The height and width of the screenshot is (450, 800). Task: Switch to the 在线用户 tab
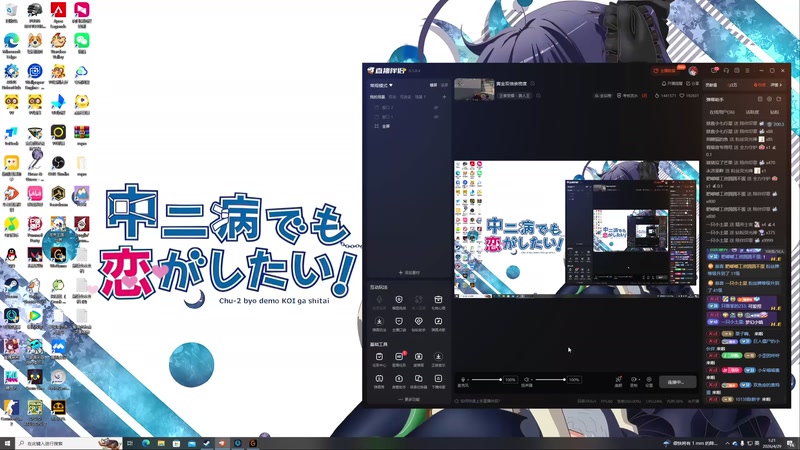tap(721, 112)
